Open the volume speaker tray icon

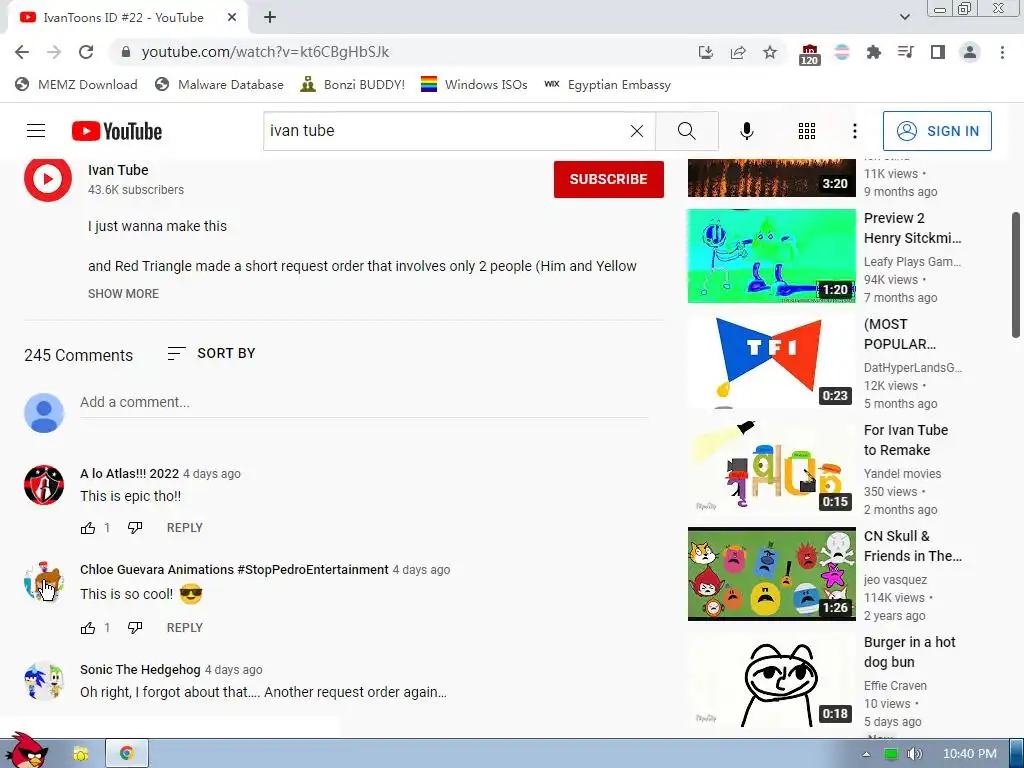pos(914,754)
